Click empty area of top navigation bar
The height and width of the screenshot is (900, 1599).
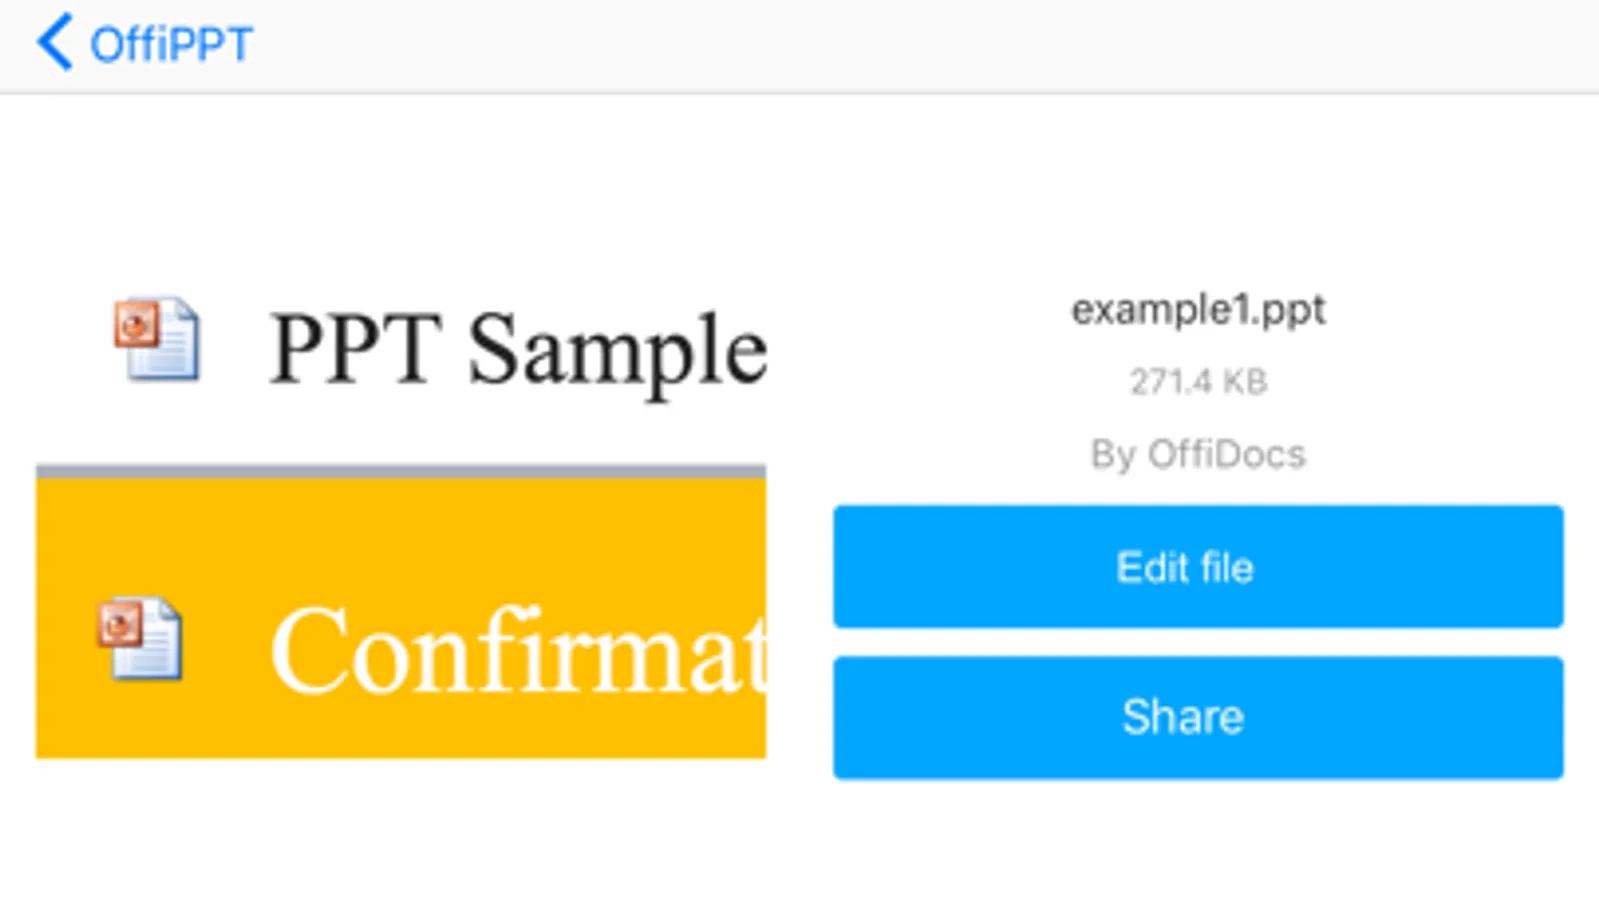900,45
